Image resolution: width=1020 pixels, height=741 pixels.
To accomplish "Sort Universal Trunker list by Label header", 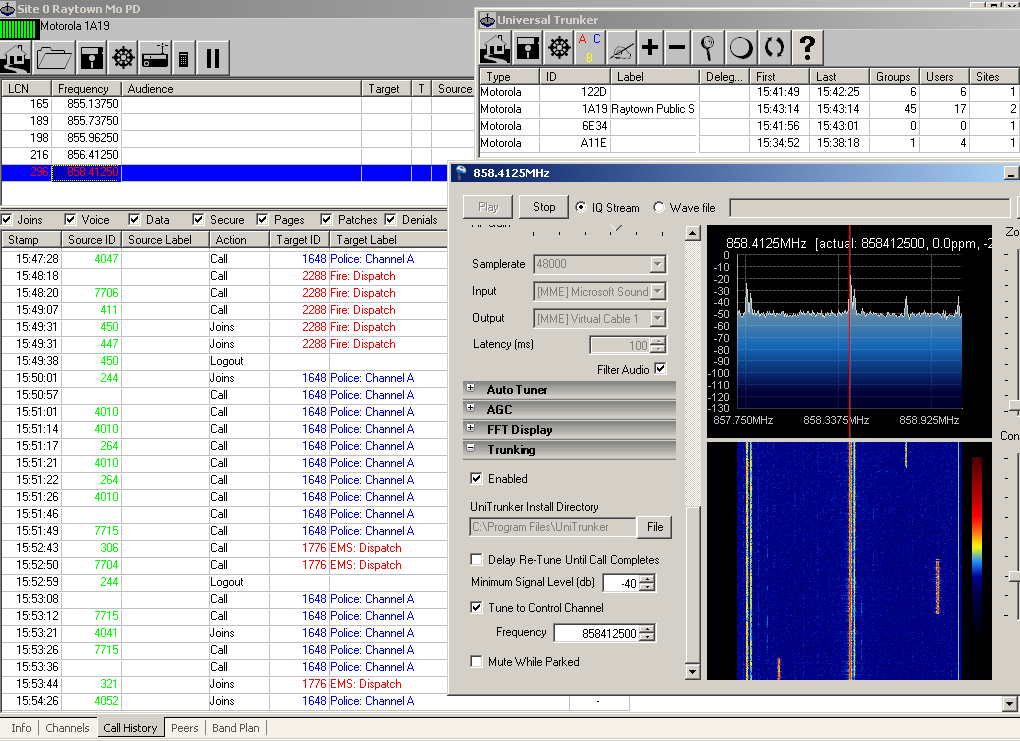I will pos(654,77).
